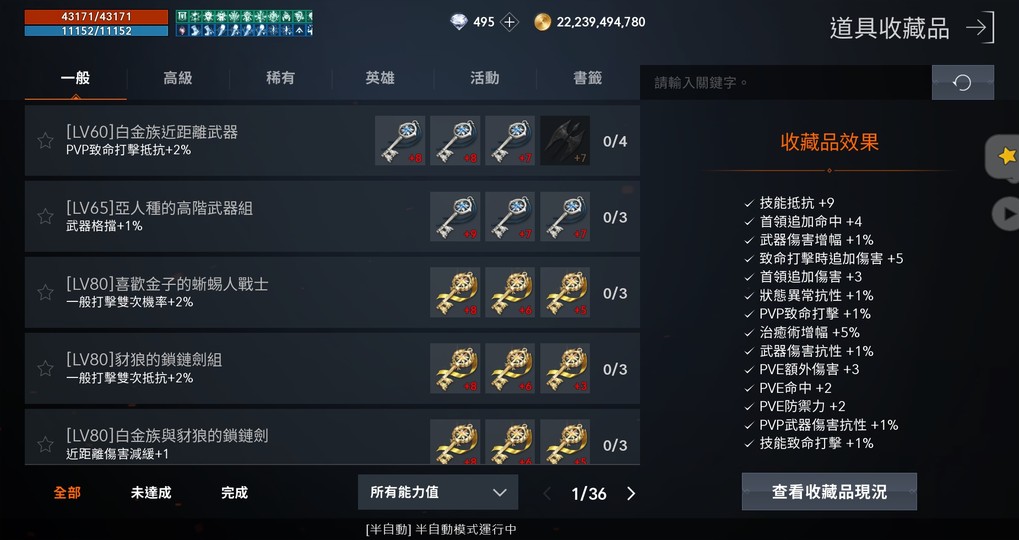Click the exit arrow beside 道具收藏品

click(x=979, y=27)
